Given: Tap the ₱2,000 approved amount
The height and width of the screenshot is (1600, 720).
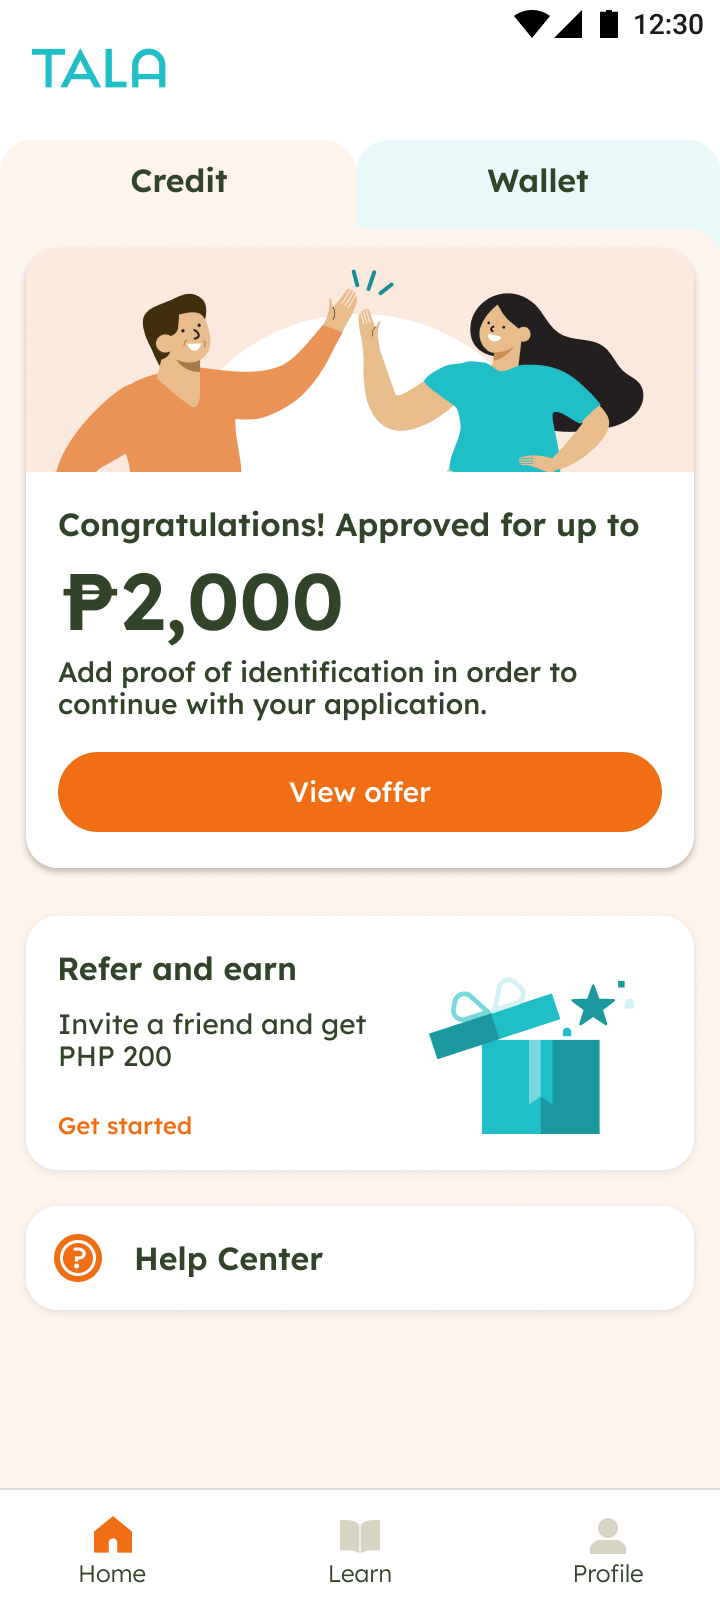Looking at the screenshot, I should click(202, 603).
